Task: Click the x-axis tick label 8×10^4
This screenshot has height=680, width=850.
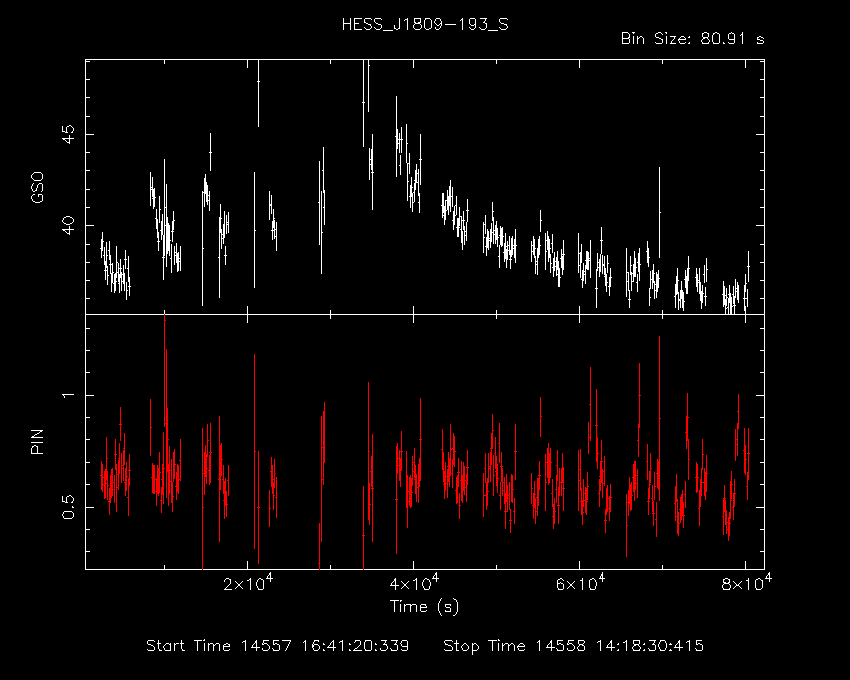Action: [746, 583]
